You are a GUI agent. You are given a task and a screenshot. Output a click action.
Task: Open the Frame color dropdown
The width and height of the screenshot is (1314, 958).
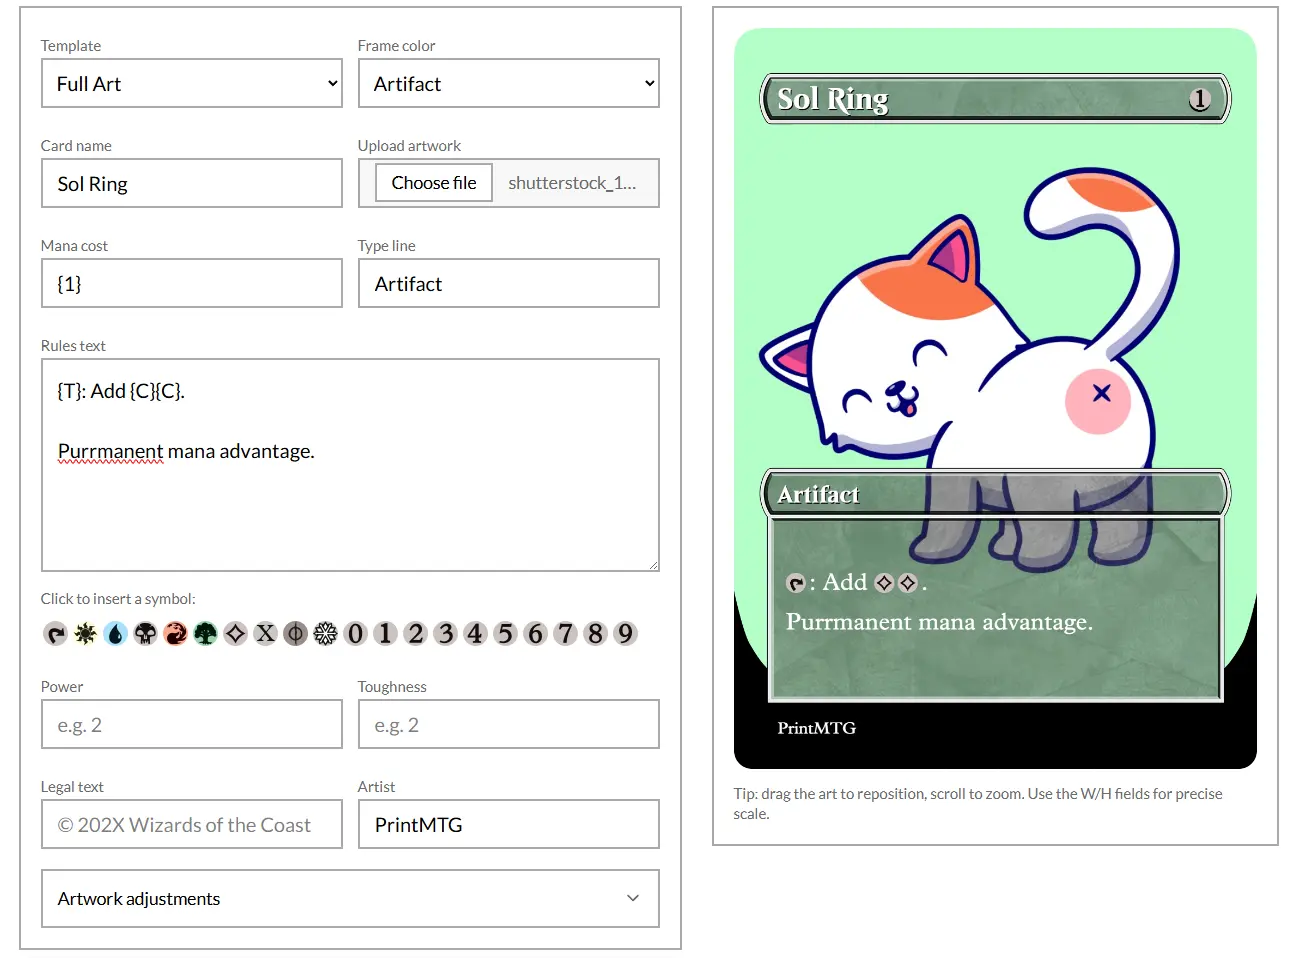pos(508,84)
